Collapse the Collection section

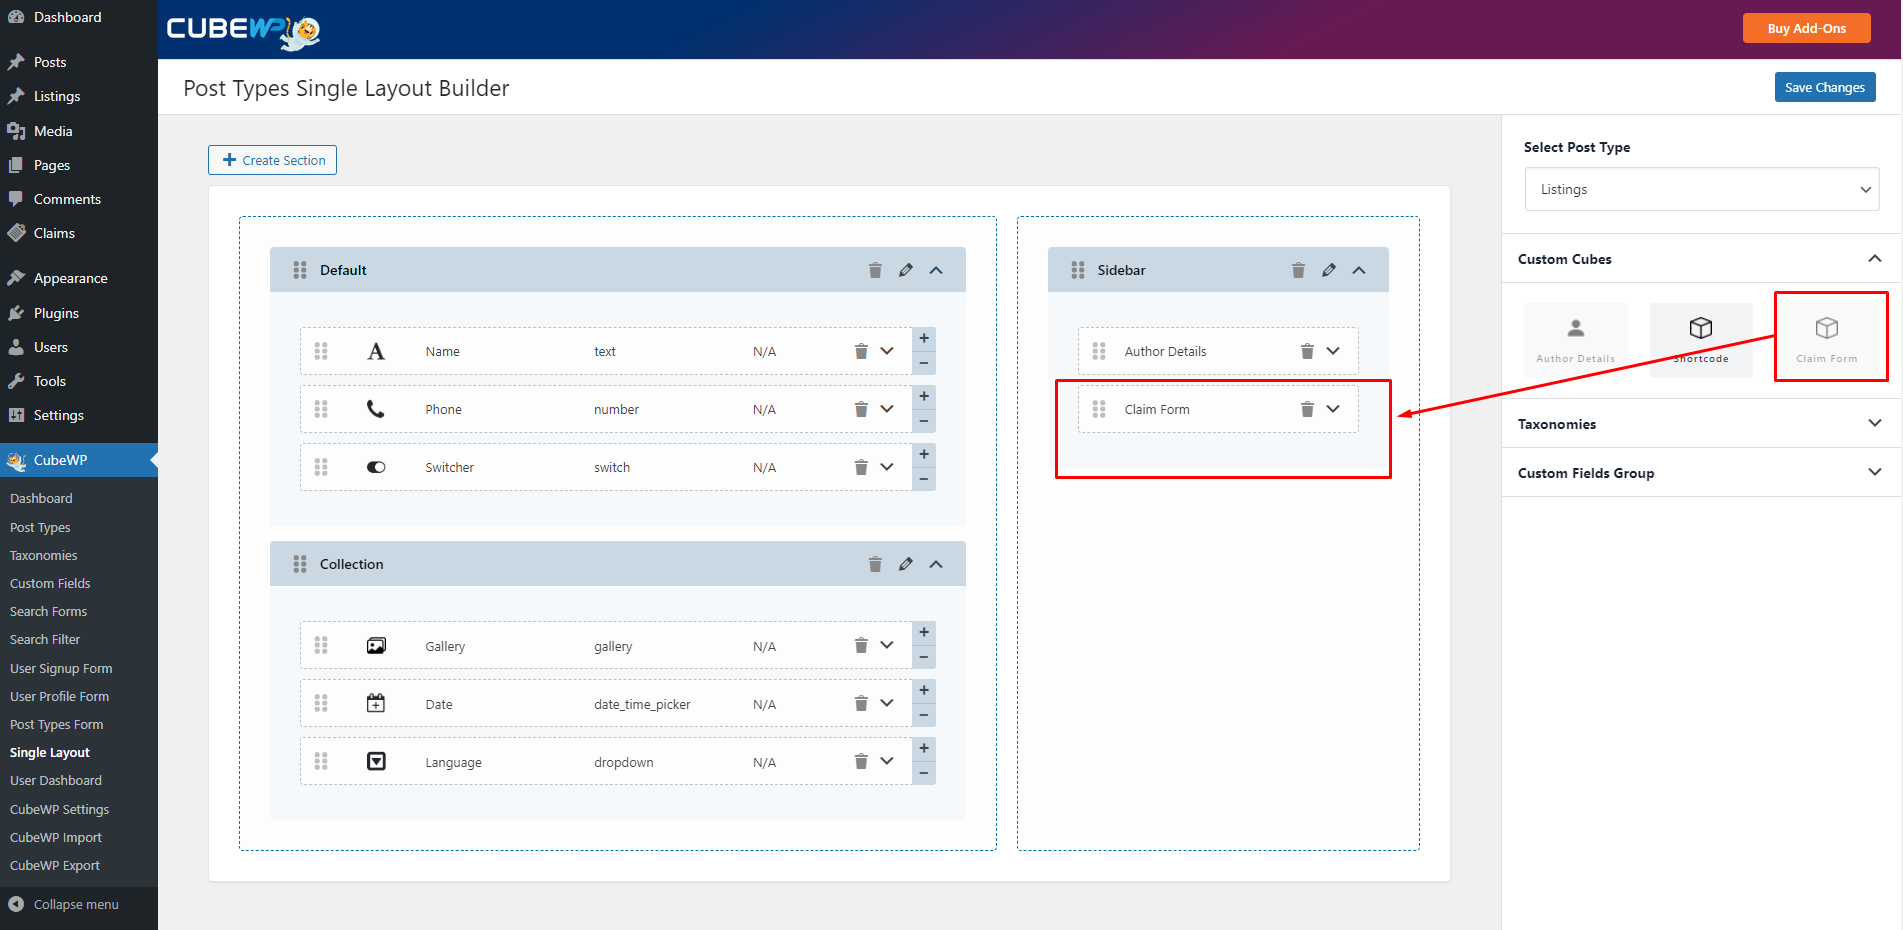tap(936, 564)
